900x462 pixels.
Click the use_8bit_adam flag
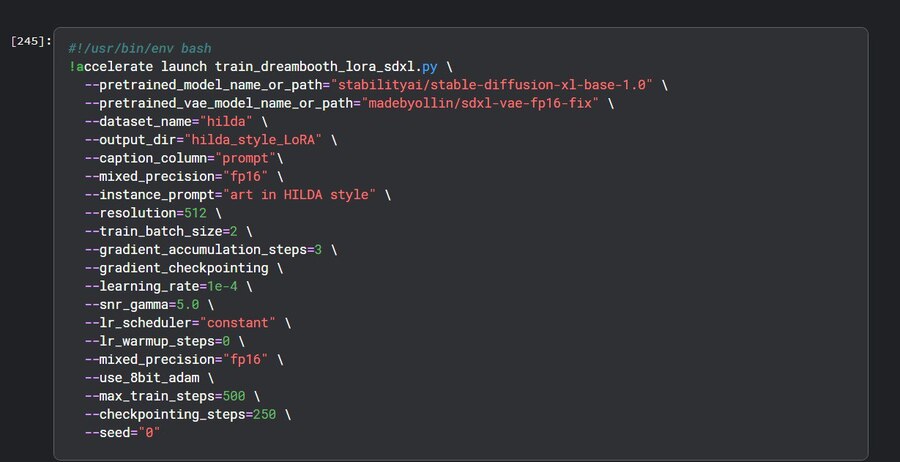(x=148, y=376)
